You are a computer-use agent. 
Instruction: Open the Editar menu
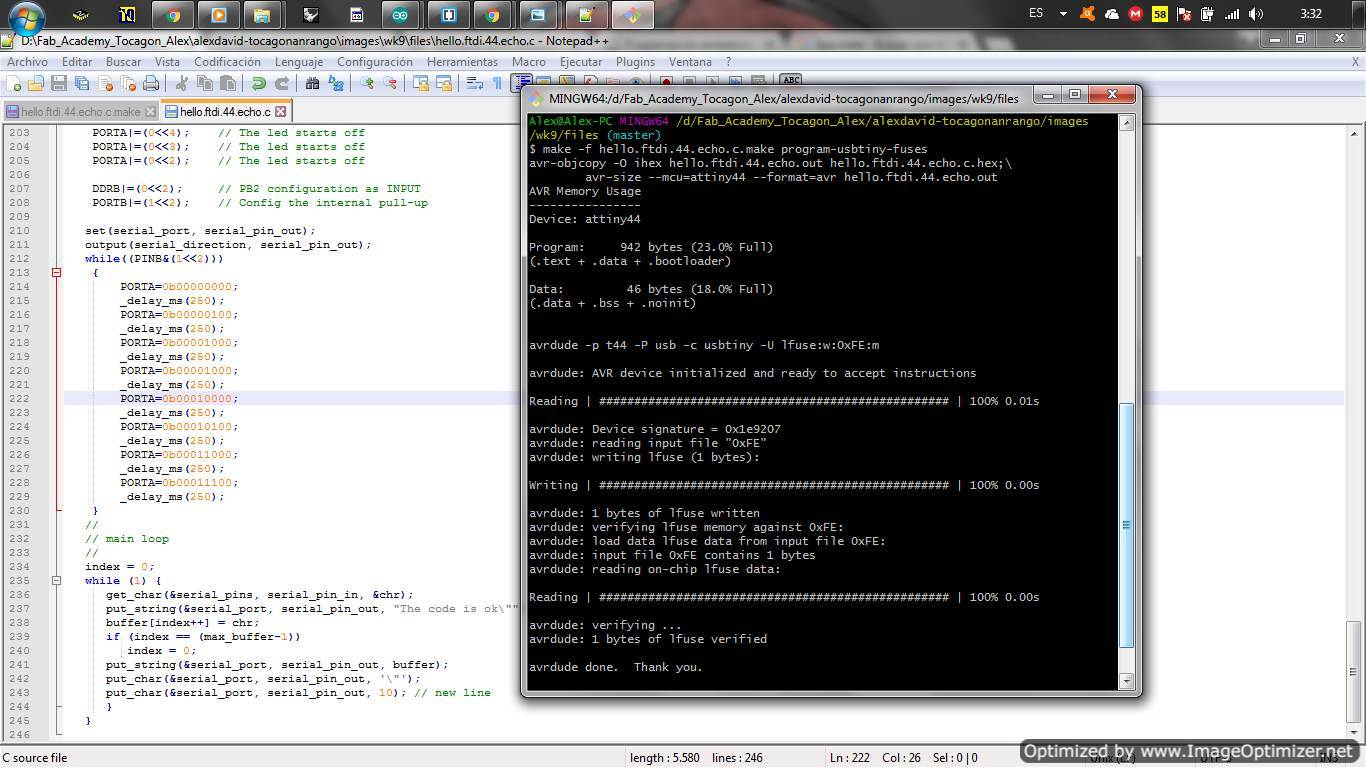[77, 62]
